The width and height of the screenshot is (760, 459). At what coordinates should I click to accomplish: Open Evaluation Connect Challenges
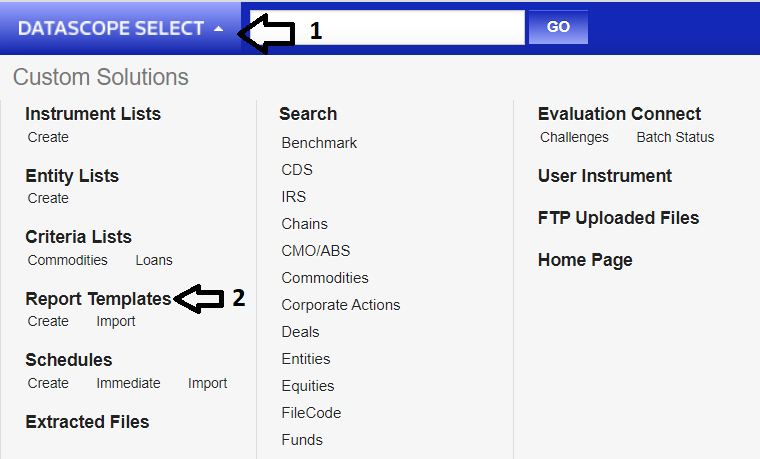click(574, 137)
